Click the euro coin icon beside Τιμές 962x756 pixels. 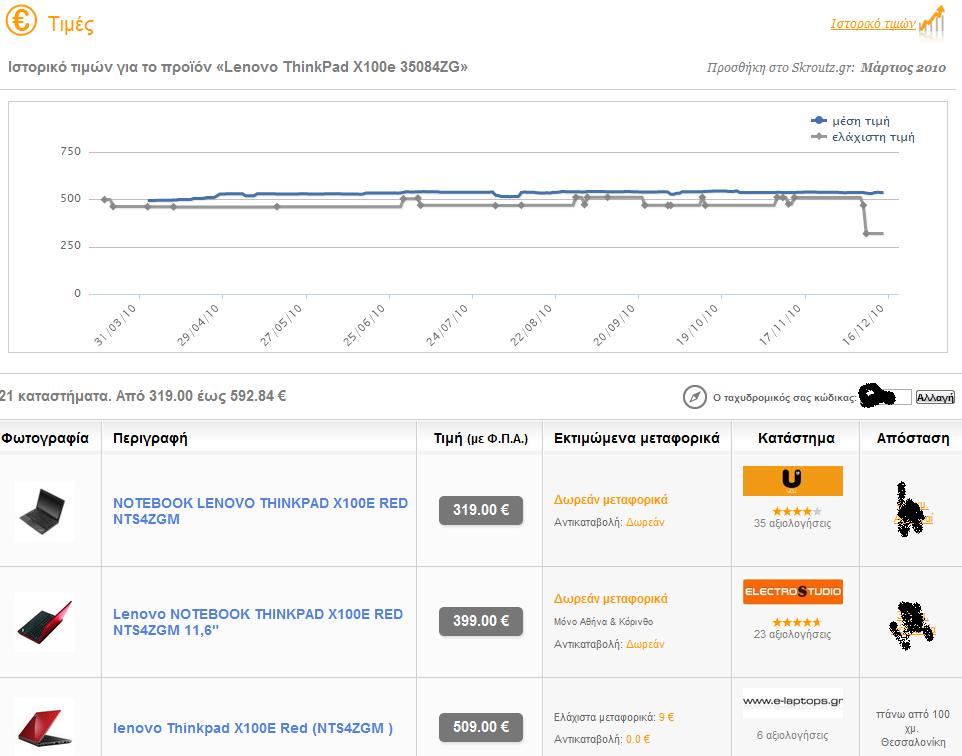[x=21, y=21]
